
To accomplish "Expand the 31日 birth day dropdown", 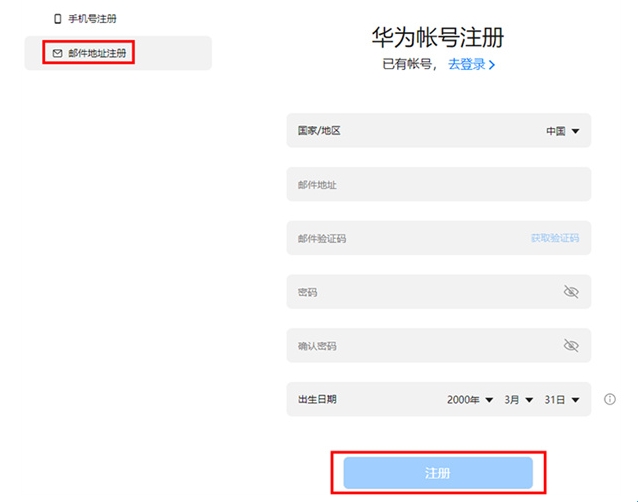I will coord(562,400).
